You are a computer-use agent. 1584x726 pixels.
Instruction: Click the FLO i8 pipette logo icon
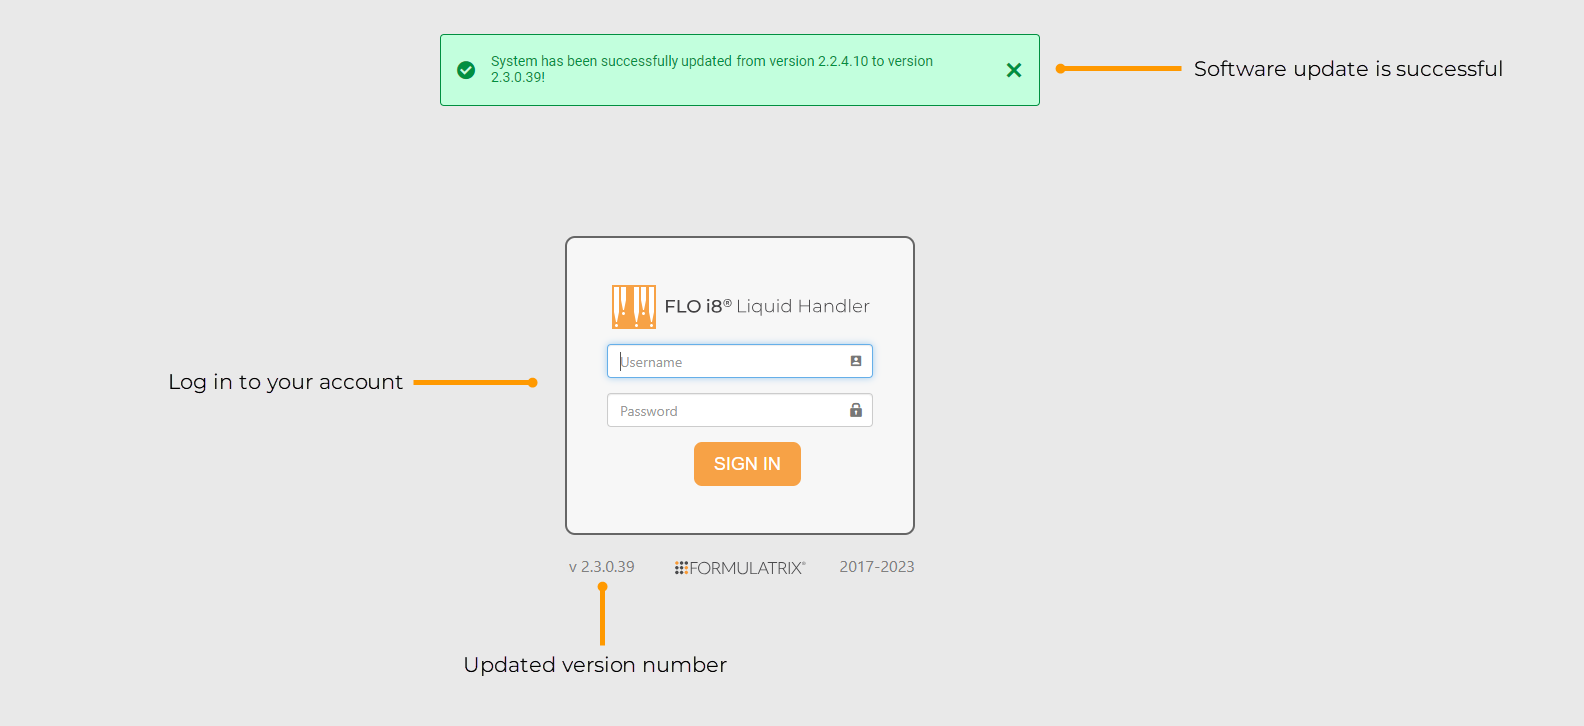(x=634, y=307)
